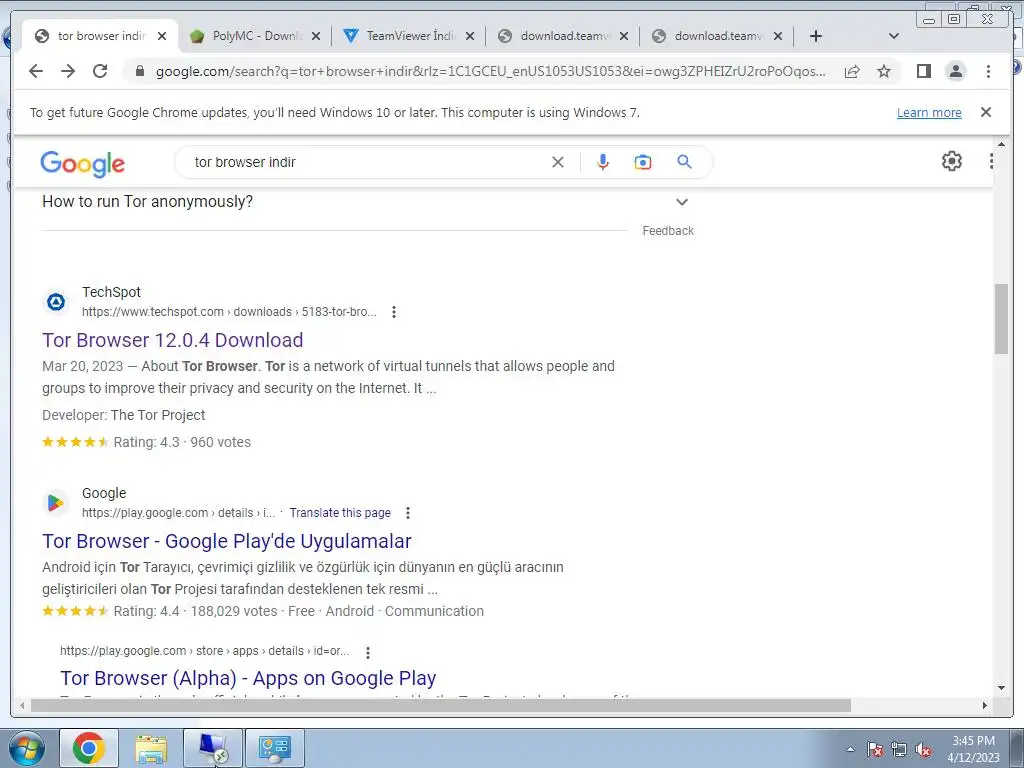Show hidden tray icons
1024x768 pixels.
tap(850, 750)
